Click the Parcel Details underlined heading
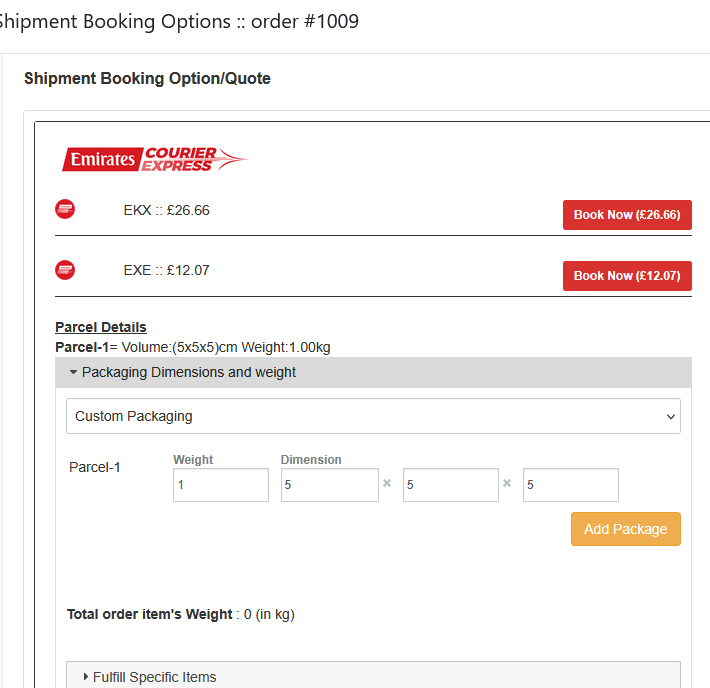The image size is (710, 688). [x=101, y=327]
